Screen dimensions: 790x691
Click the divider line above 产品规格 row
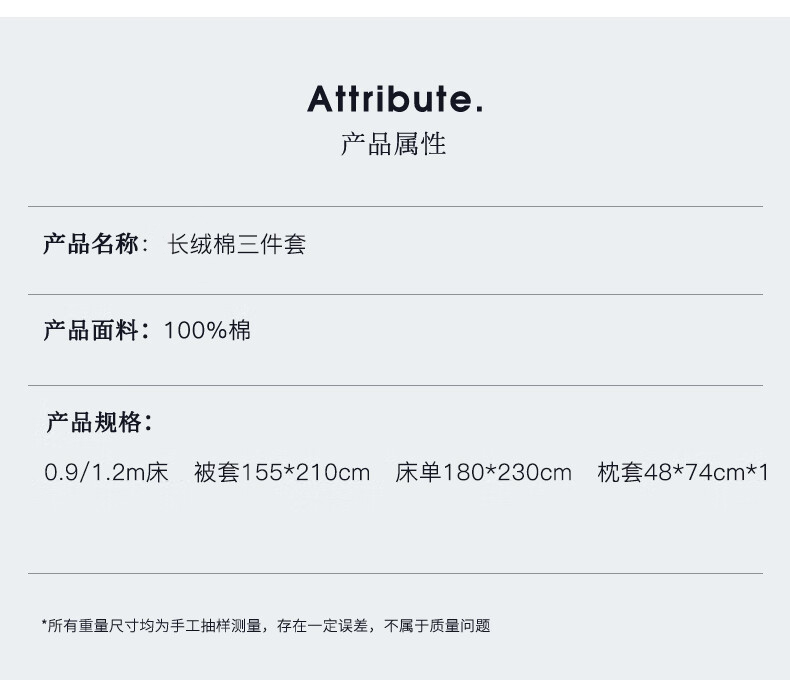pos(395,385)
